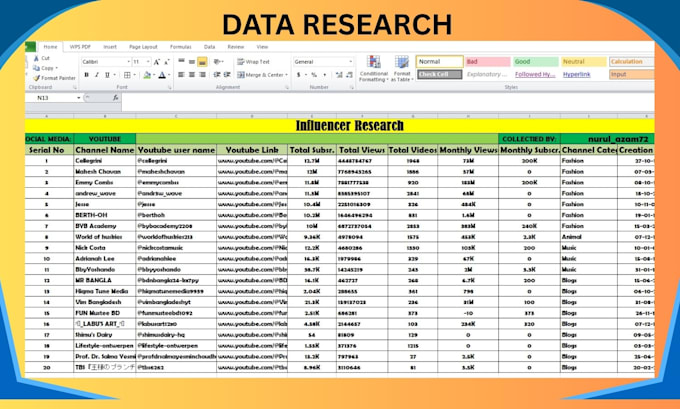680x409 pixels.
Task: Click the text Orientation icon
Action: point(218,62)
